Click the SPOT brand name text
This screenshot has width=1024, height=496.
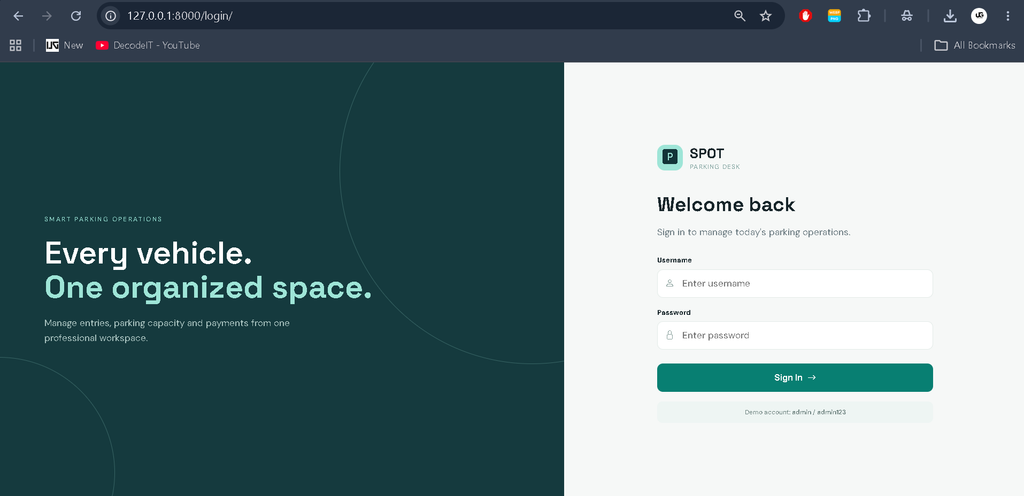[x=707, y=154]
